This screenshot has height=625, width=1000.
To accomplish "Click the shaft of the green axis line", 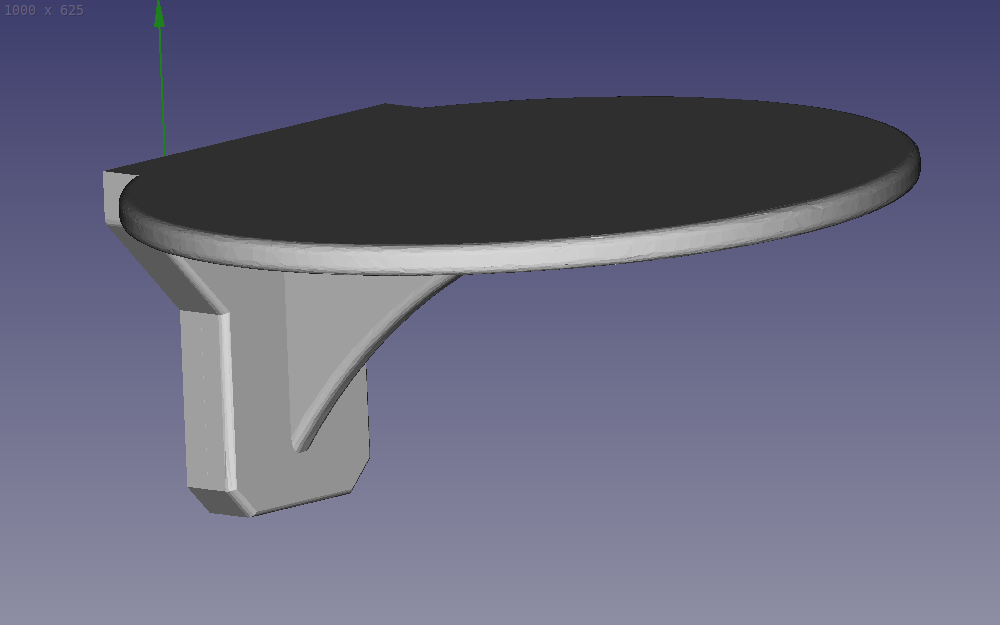I will (x=159, y=100).
